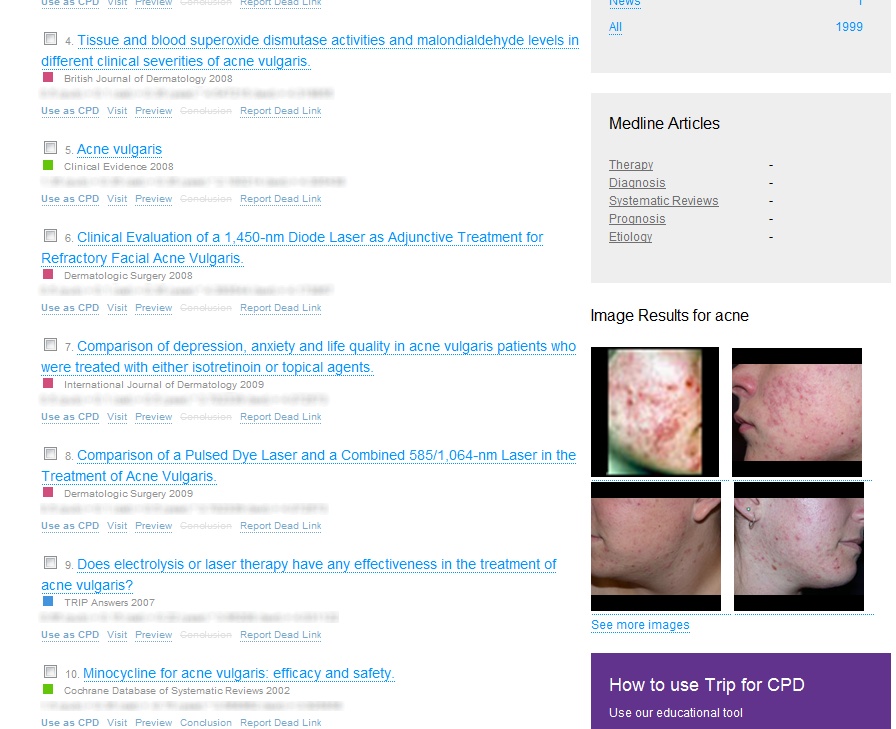Click the pink category square under British Journal of Dermatology

[x=47, y=77]
